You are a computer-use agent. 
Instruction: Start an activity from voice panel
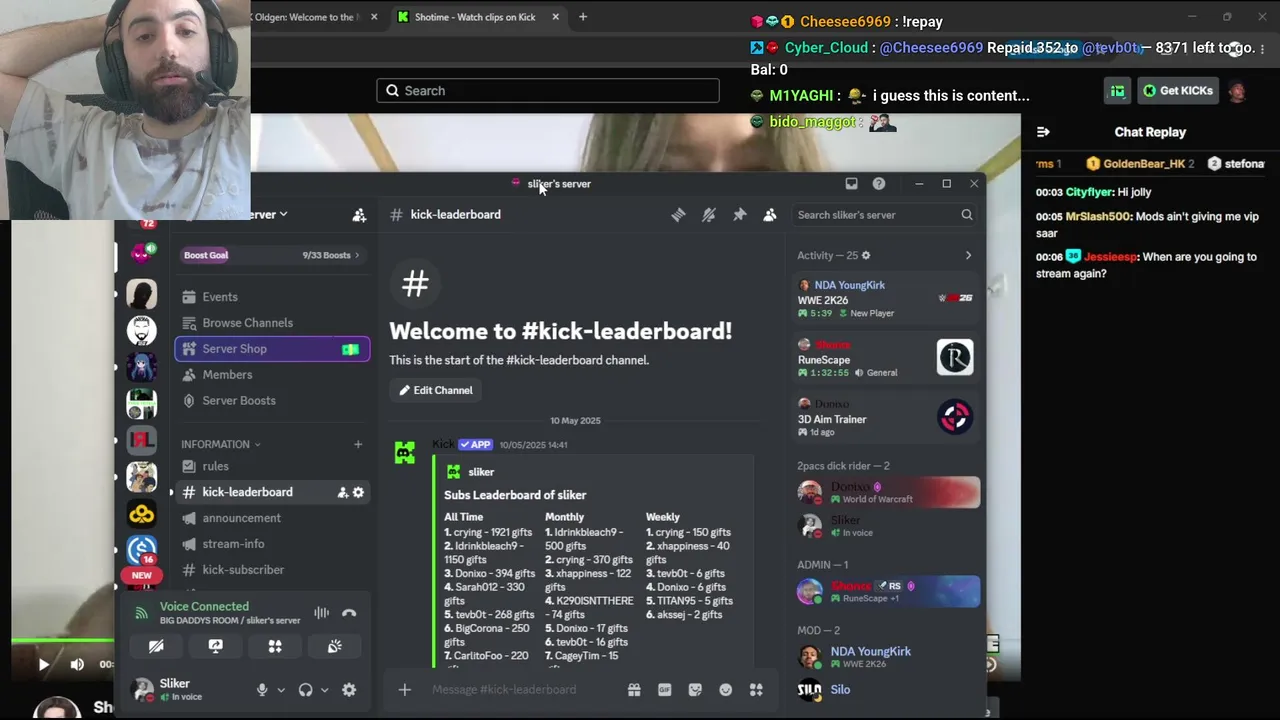pos(275,647)
